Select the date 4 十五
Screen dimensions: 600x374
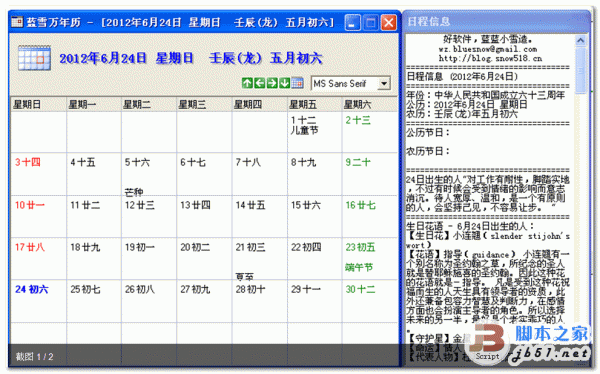94,174
